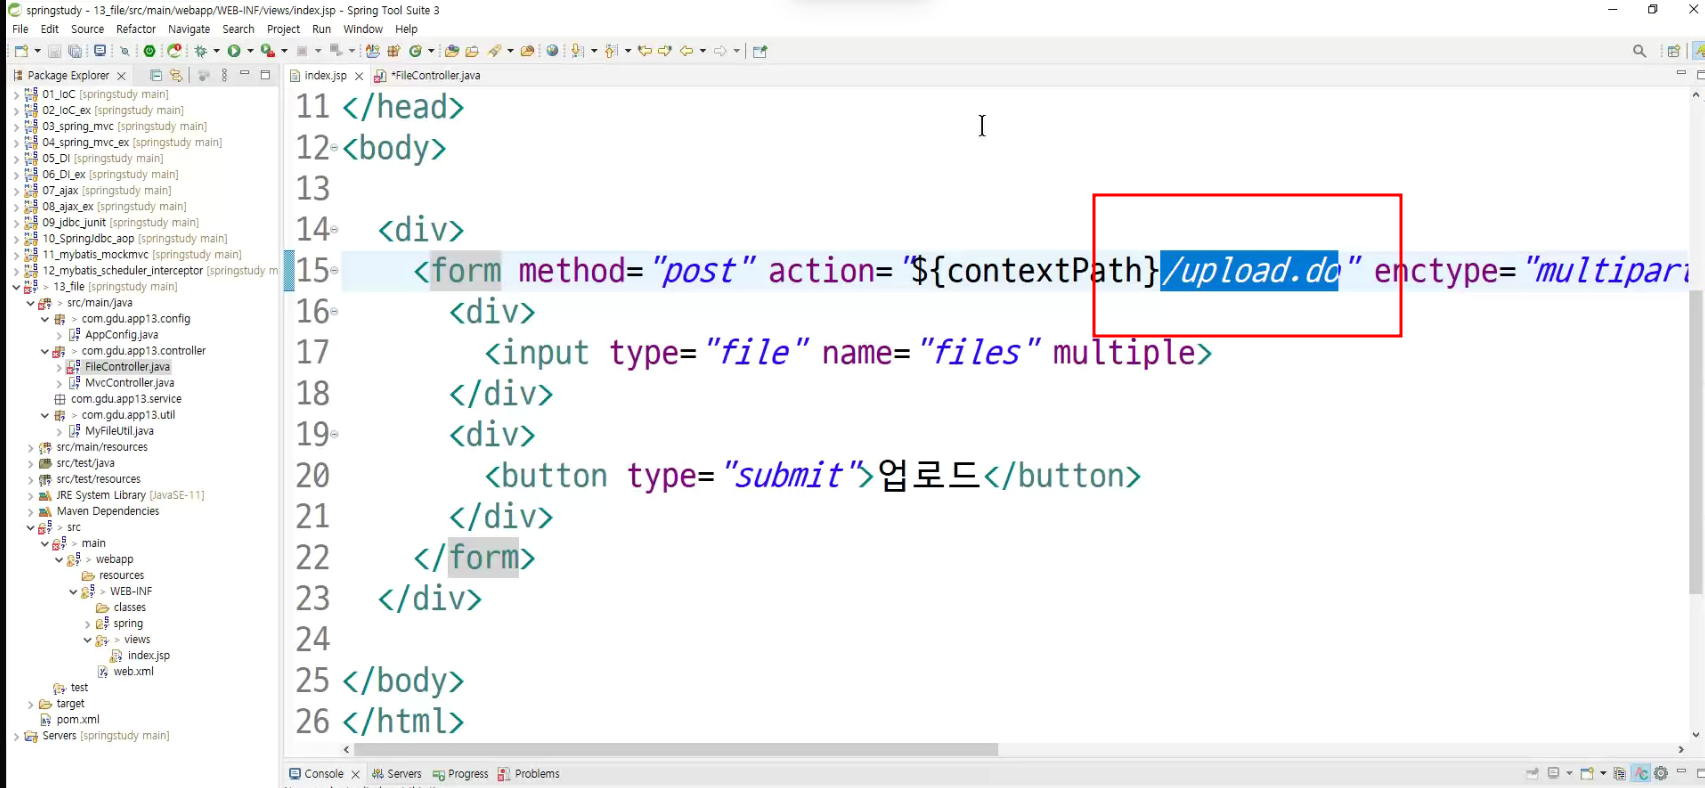Screen dimensions: 1705x788
Task: Switch to the Servers tab
Action: coord(397,774)
